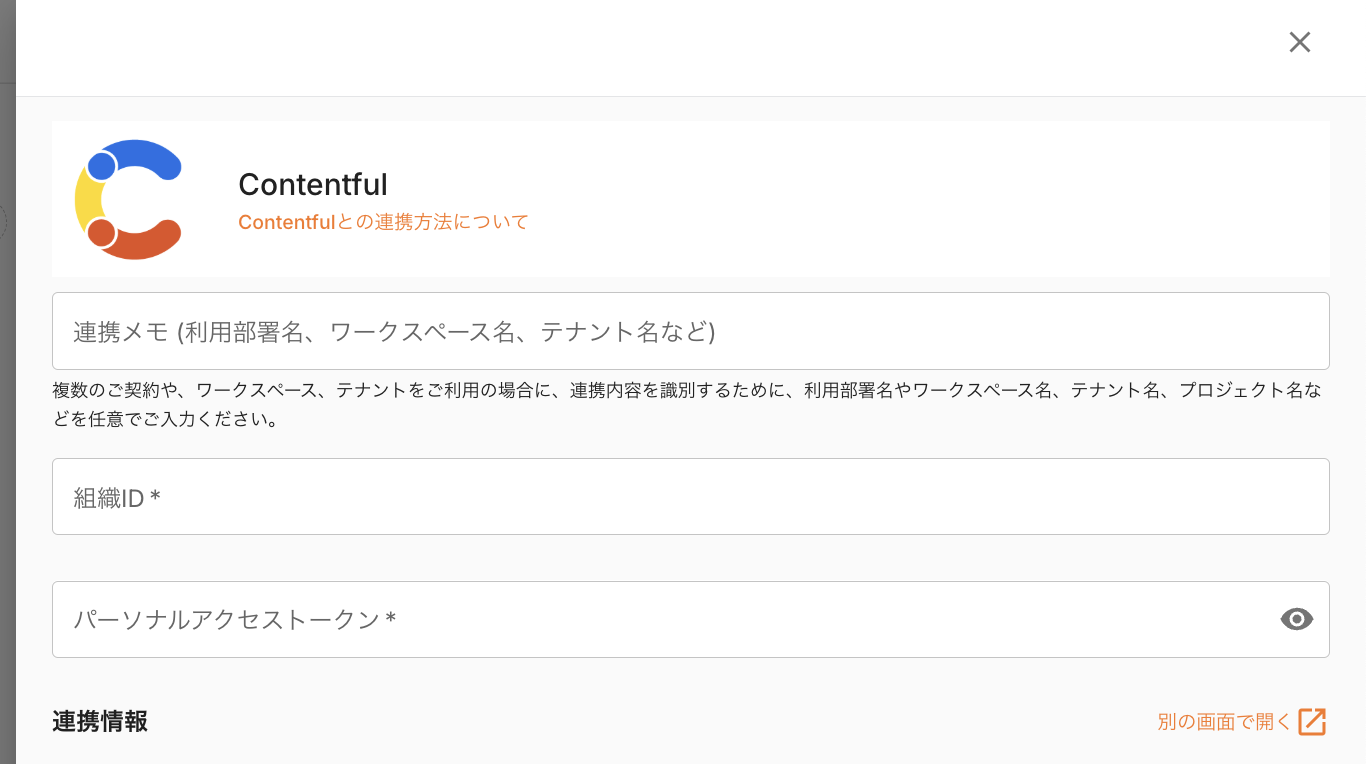Click the red dot in the Contentful logo

point(102,233)
